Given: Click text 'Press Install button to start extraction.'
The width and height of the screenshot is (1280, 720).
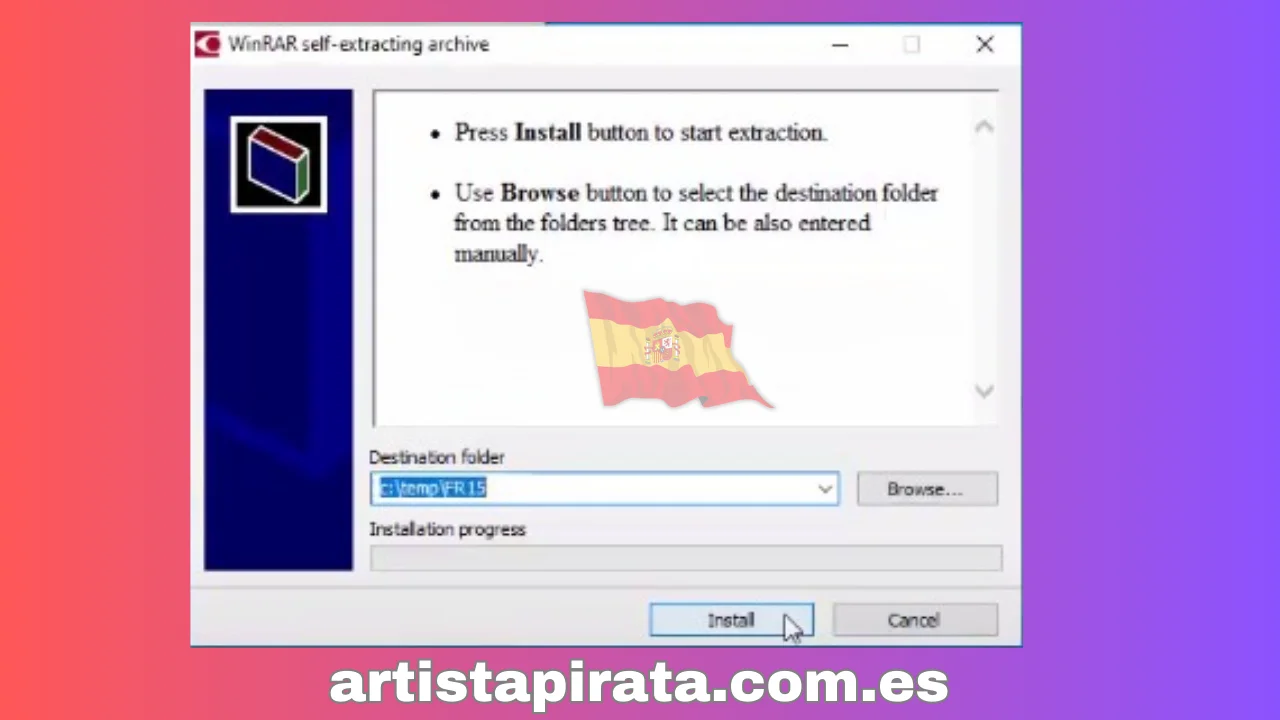Looking at the screenshot, I should pyautogui.click(x=640, y=132).
